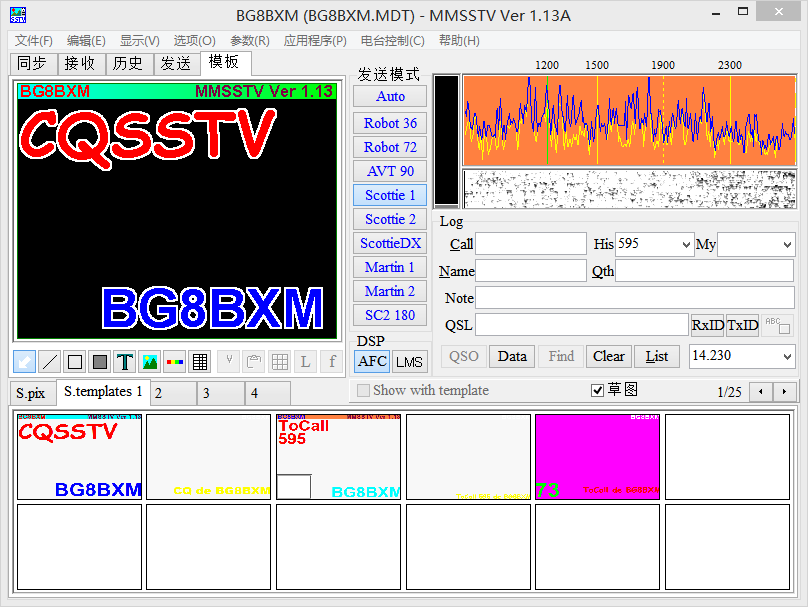Select Scottie 1 send mode

(x=390, y=195)
